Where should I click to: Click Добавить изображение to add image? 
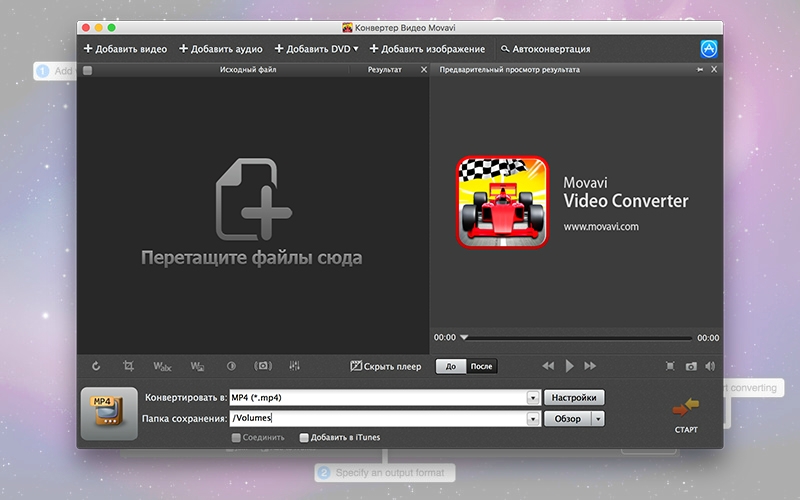[x=427, y=49]
